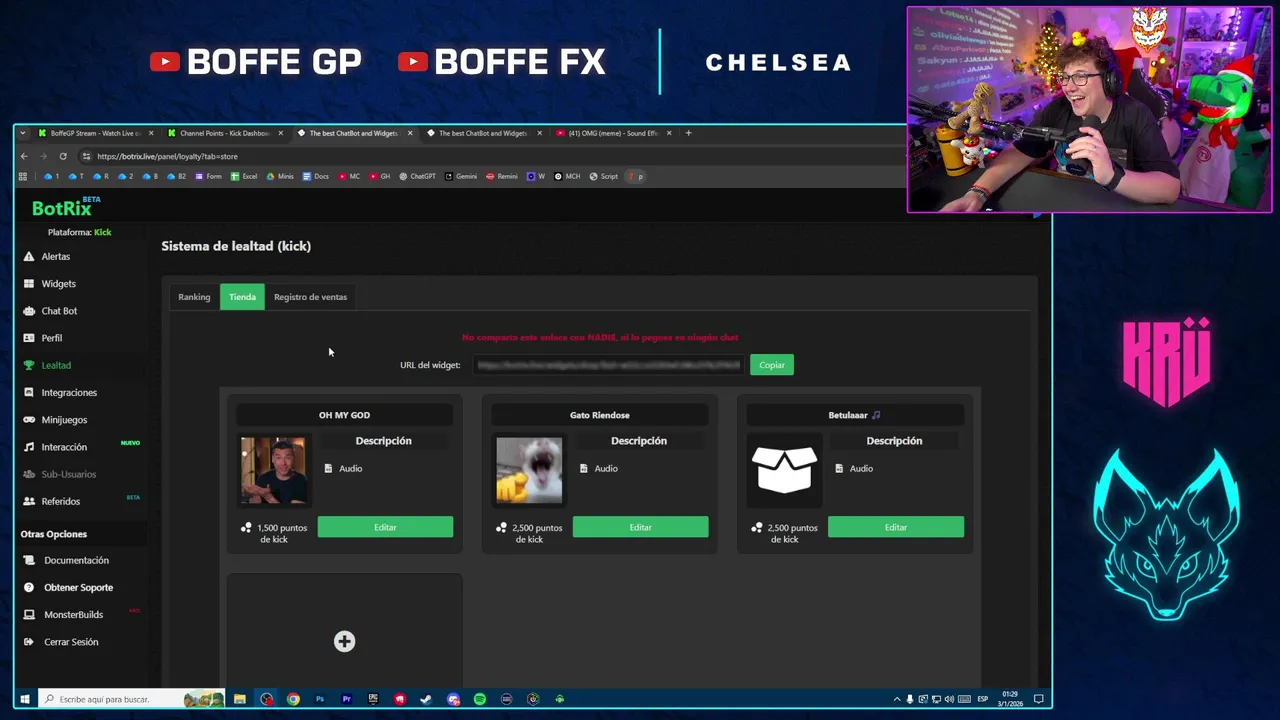This screenshot has height=720, width=1280.
Task: Open the site info icon in address bar
Action: tap(86, 156)
